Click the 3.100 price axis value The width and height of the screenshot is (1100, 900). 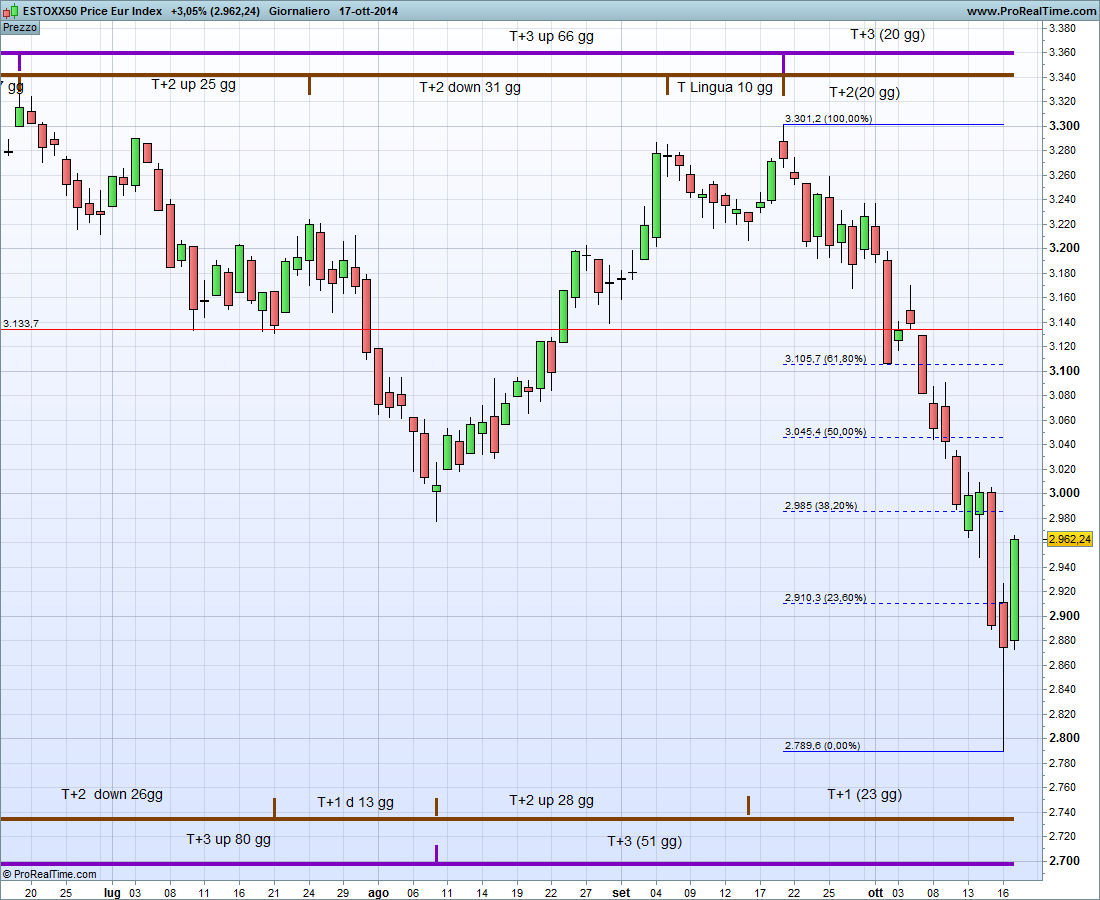1064,371
